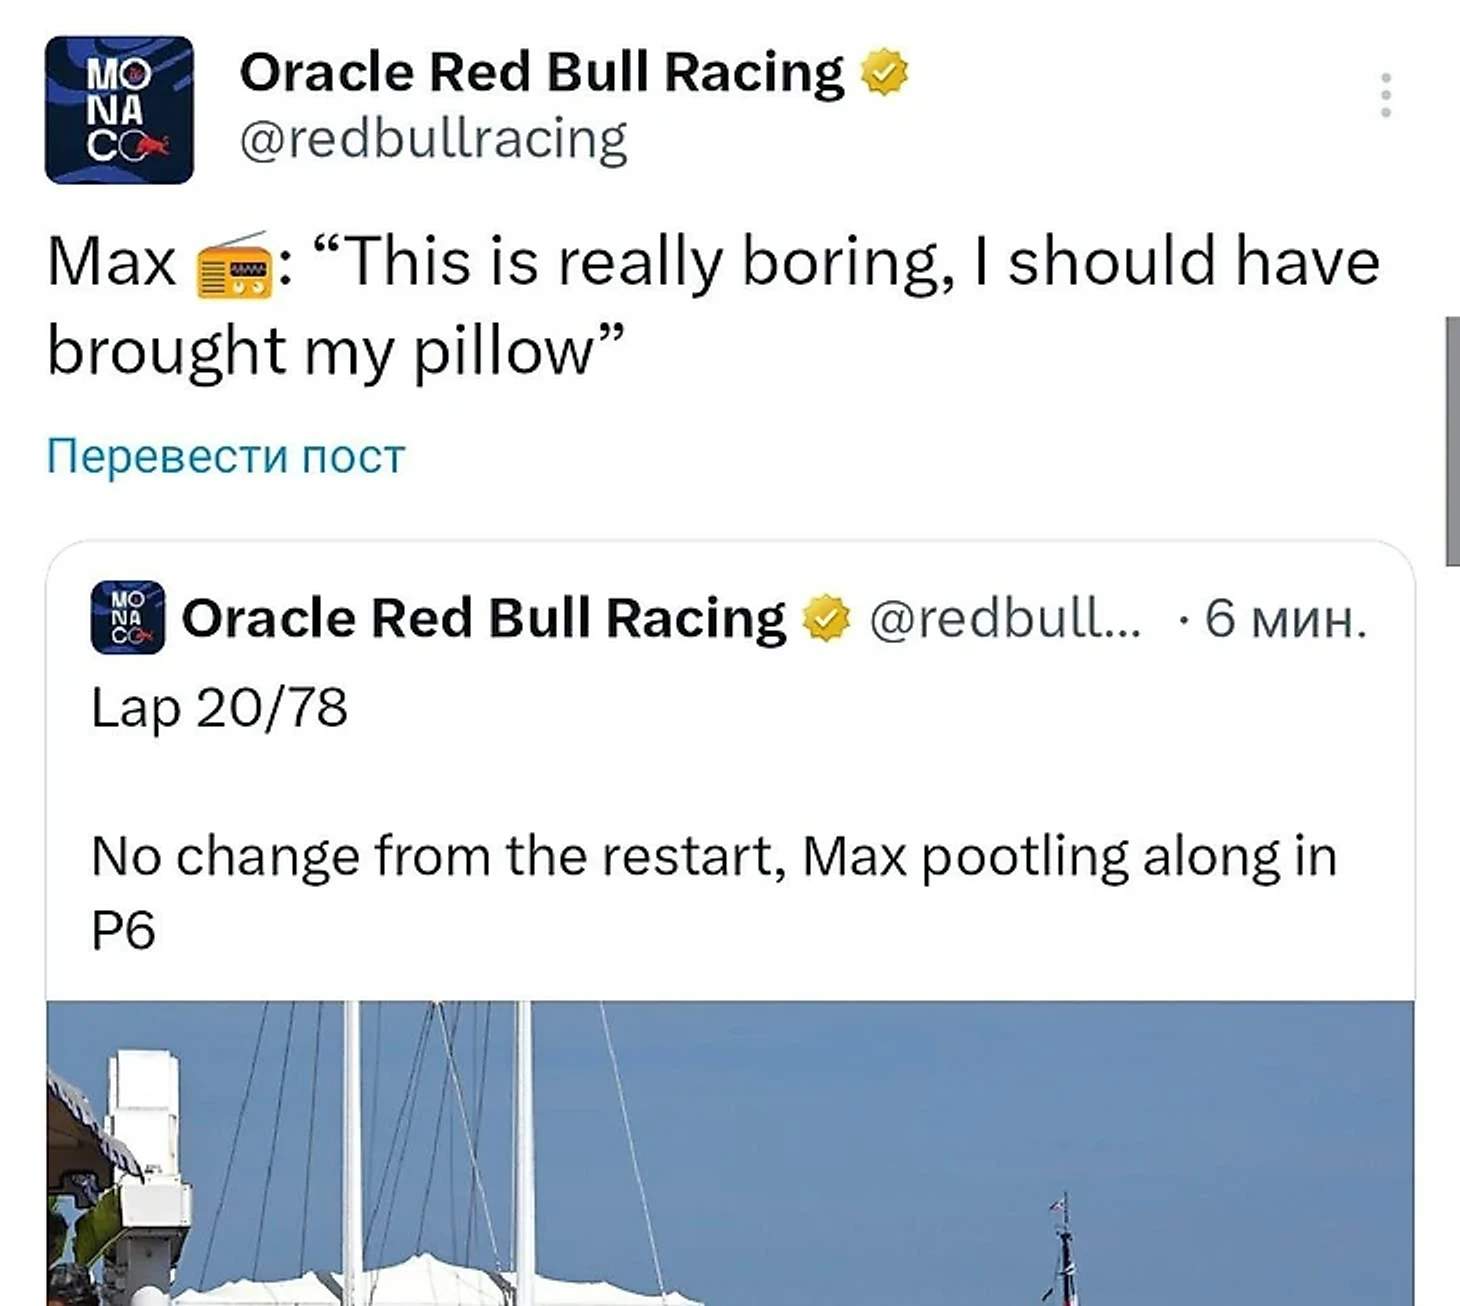Click the "Lap 20/78" text in the quoted post
1460x1306 pixels.
(x=219, y=708)
